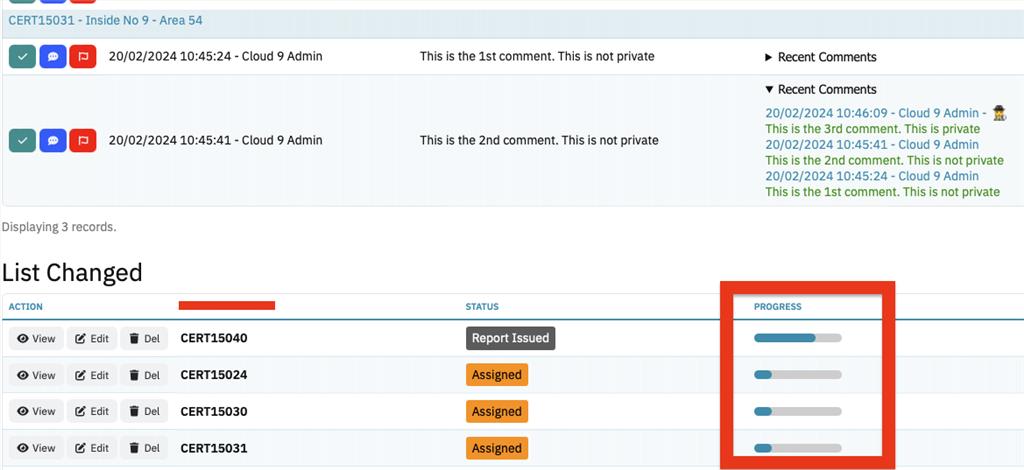Viewport: 1024px width, 470px height.
Task: Expand the collapsed Recent Comments section
Action: (x=820, y=57)
